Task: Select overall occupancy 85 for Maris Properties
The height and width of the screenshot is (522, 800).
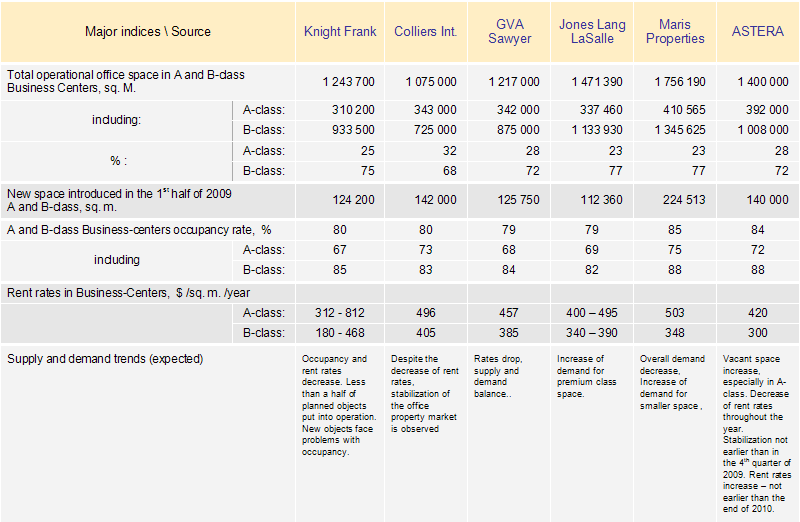Action: (x=674, y=230)
